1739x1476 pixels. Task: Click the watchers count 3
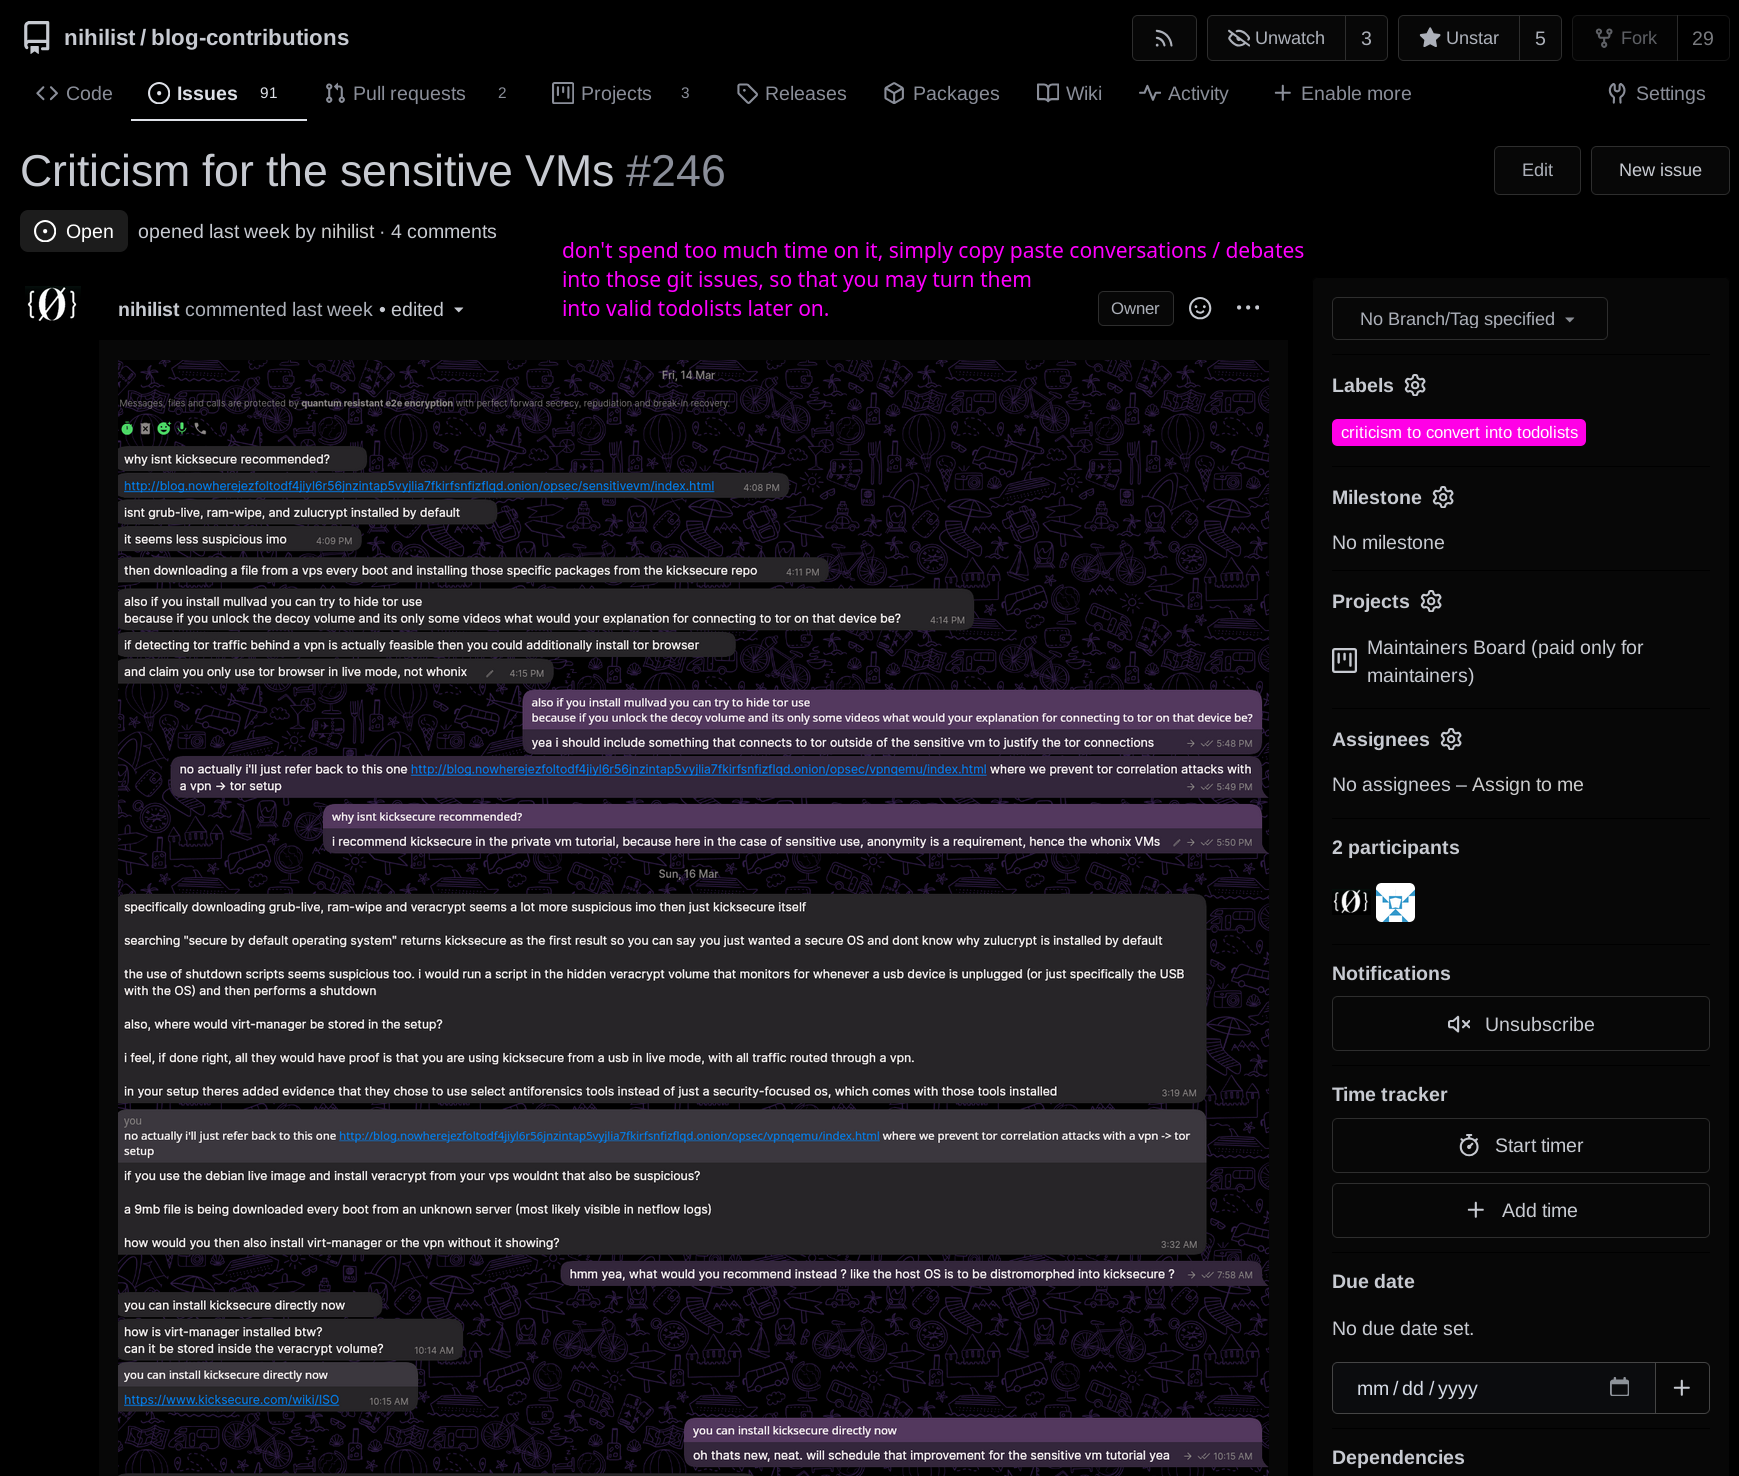pyautogui.click(x=1366, y=38)
